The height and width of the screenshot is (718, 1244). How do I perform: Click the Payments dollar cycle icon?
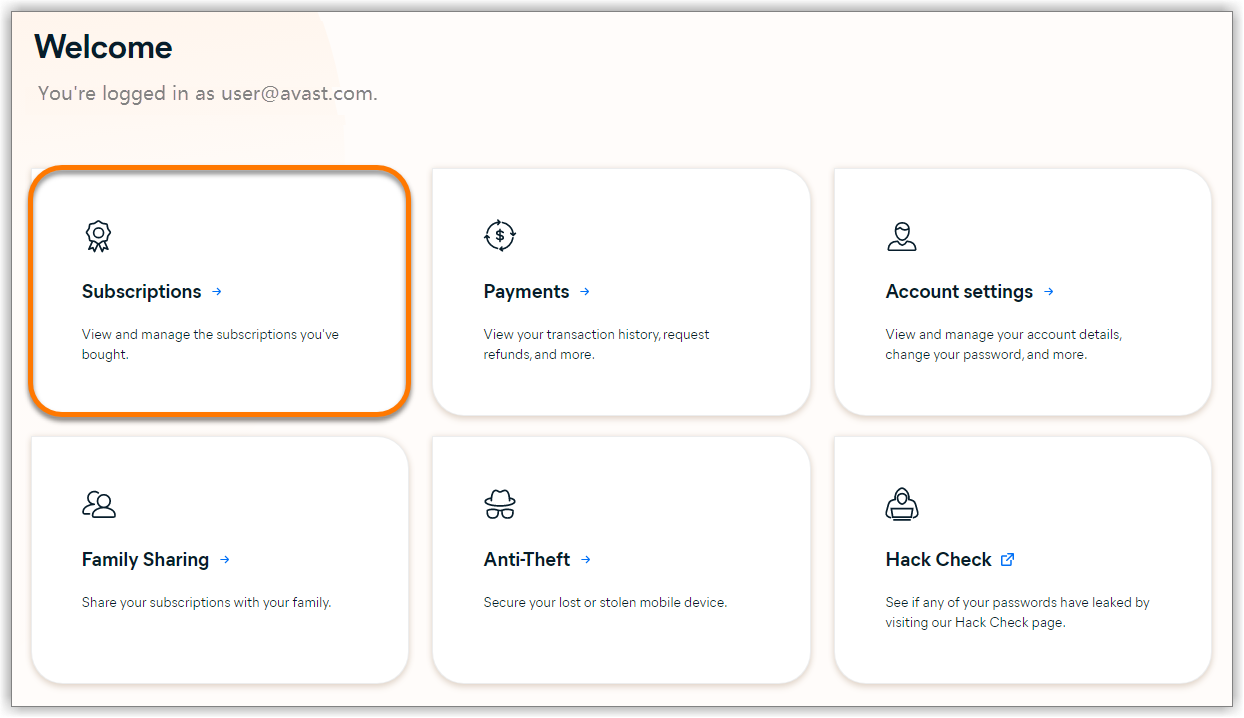tap(500, 236)
